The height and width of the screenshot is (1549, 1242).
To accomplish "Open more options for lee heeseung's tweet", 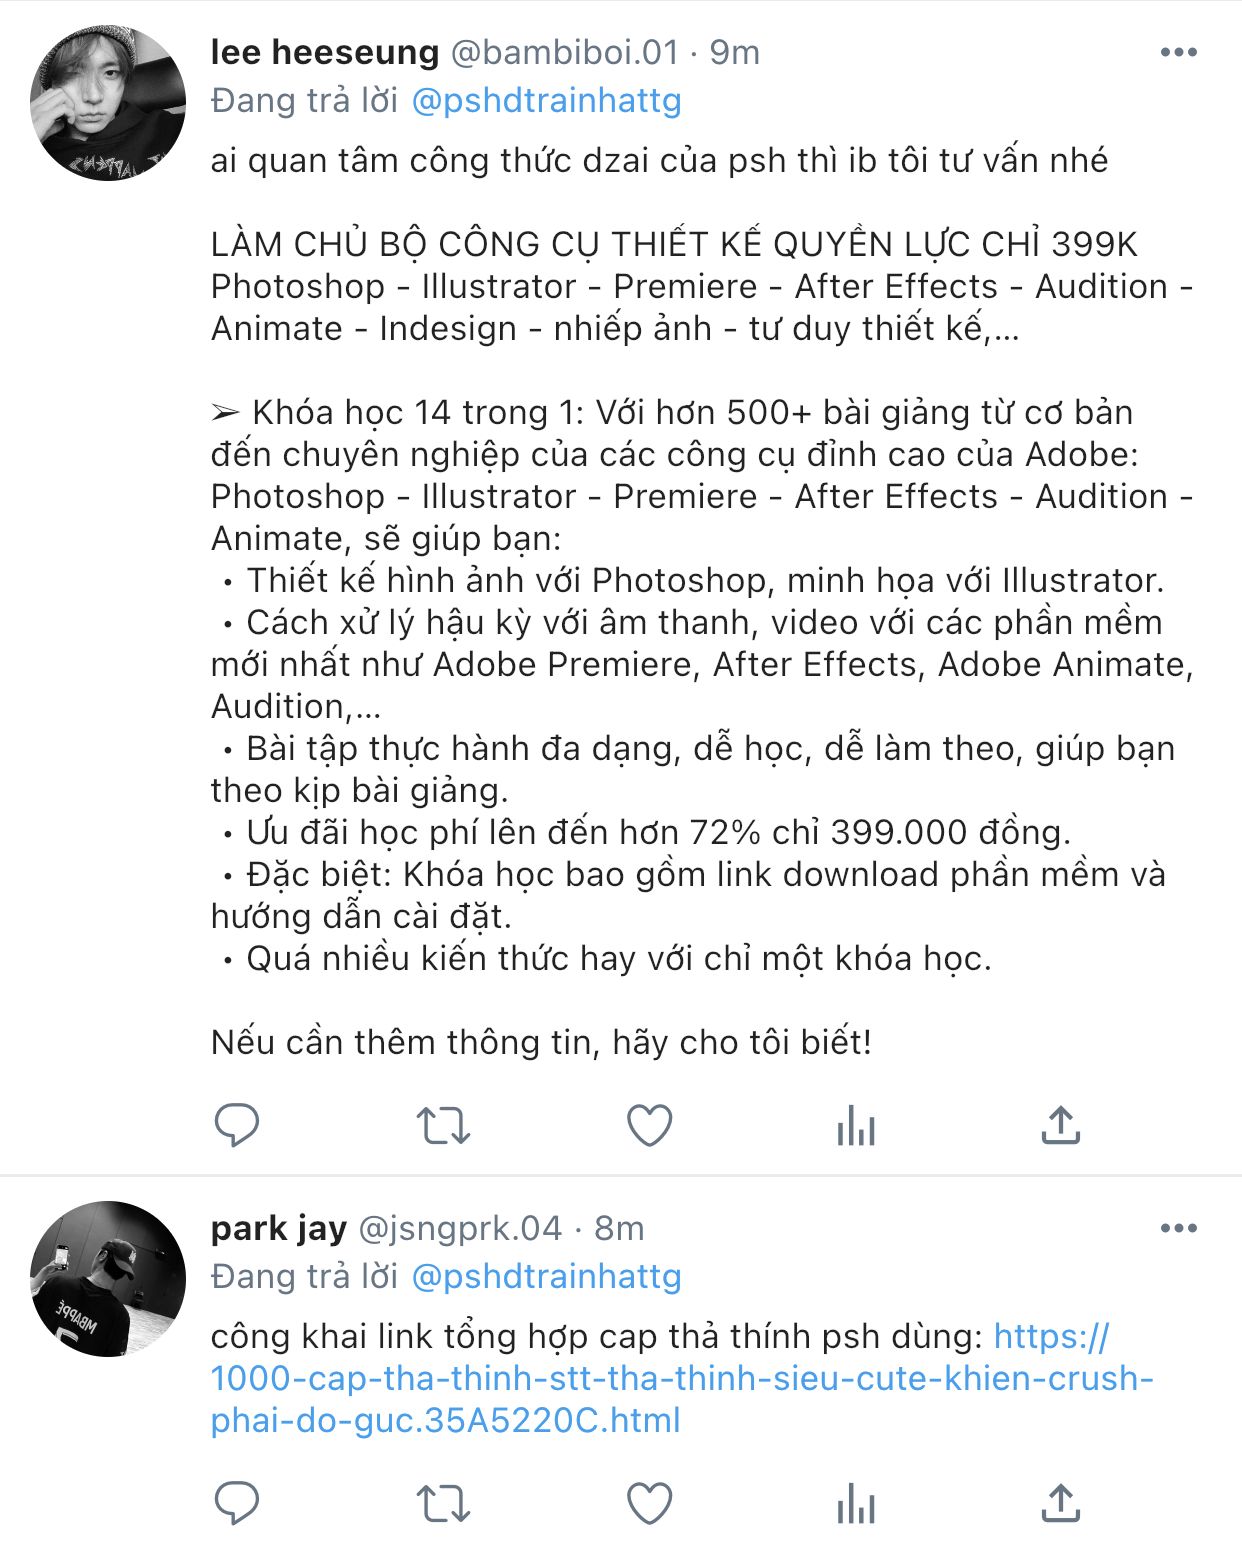I will pos(1178,52).
